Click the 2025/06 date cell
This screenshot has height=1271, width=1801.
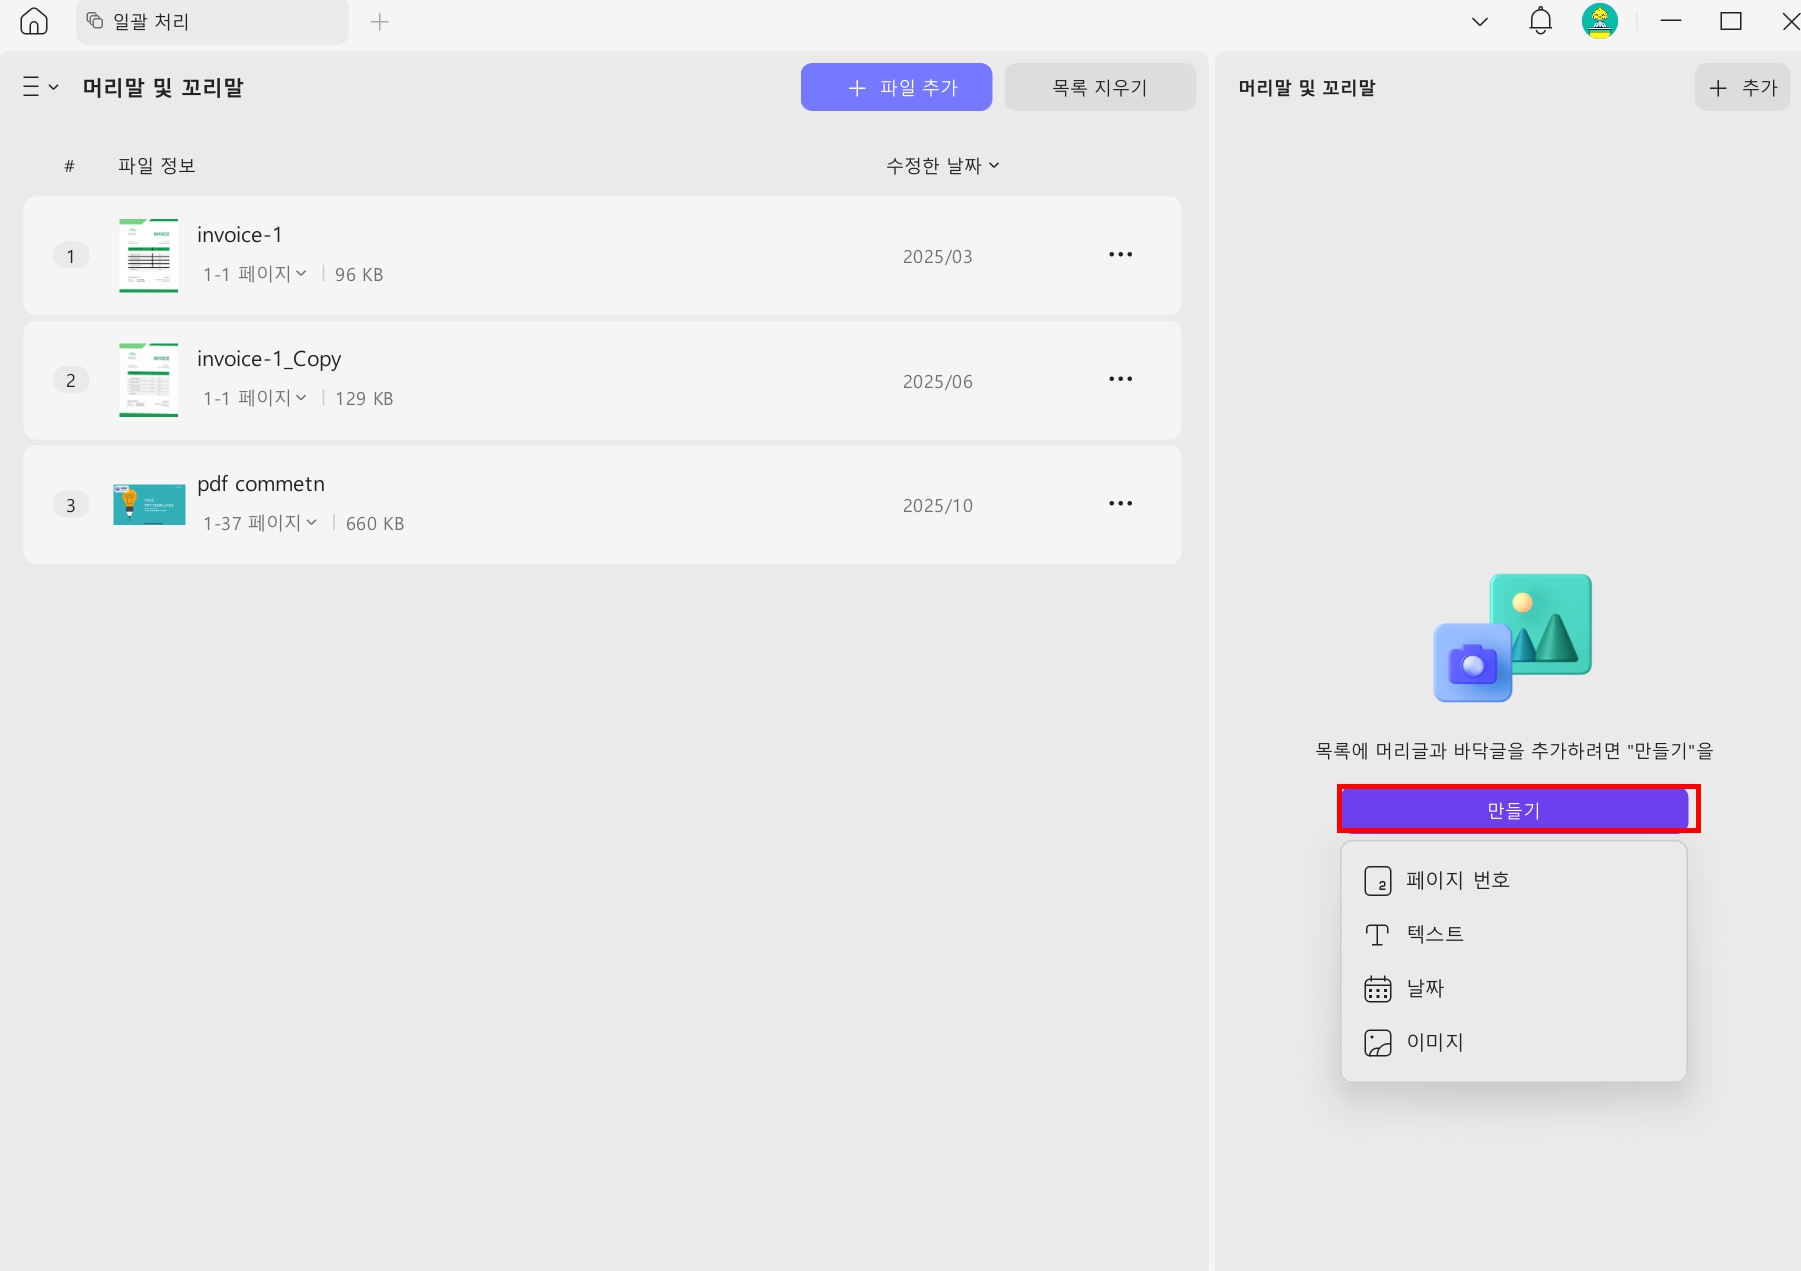coord(937,382)
